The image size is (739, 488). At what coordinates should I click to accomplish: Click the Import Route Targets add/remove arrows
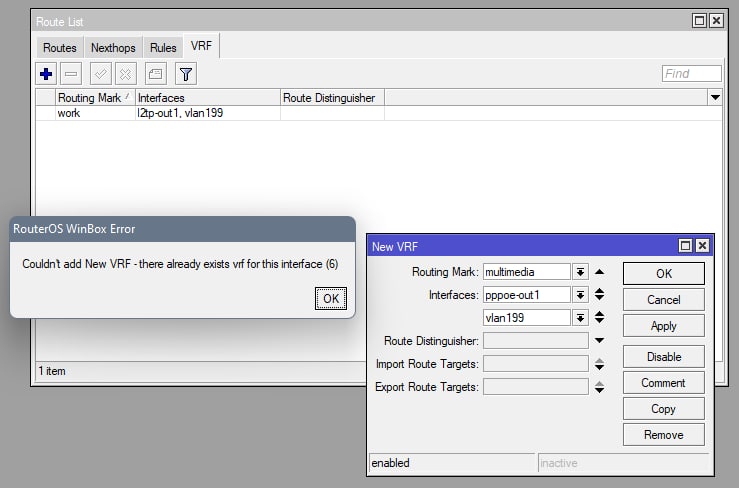(x=599, y=364)
